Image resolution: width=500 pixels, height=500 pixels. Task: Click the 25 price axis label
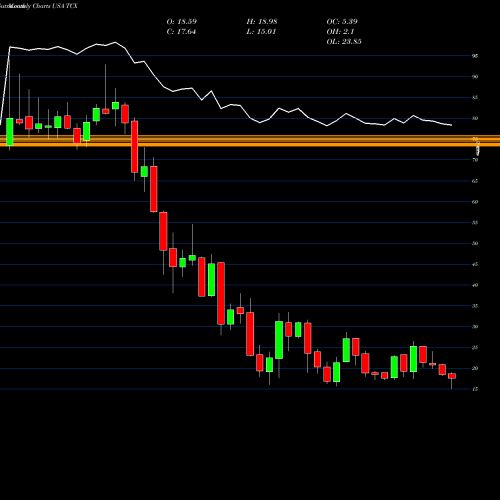pos(475,348)
